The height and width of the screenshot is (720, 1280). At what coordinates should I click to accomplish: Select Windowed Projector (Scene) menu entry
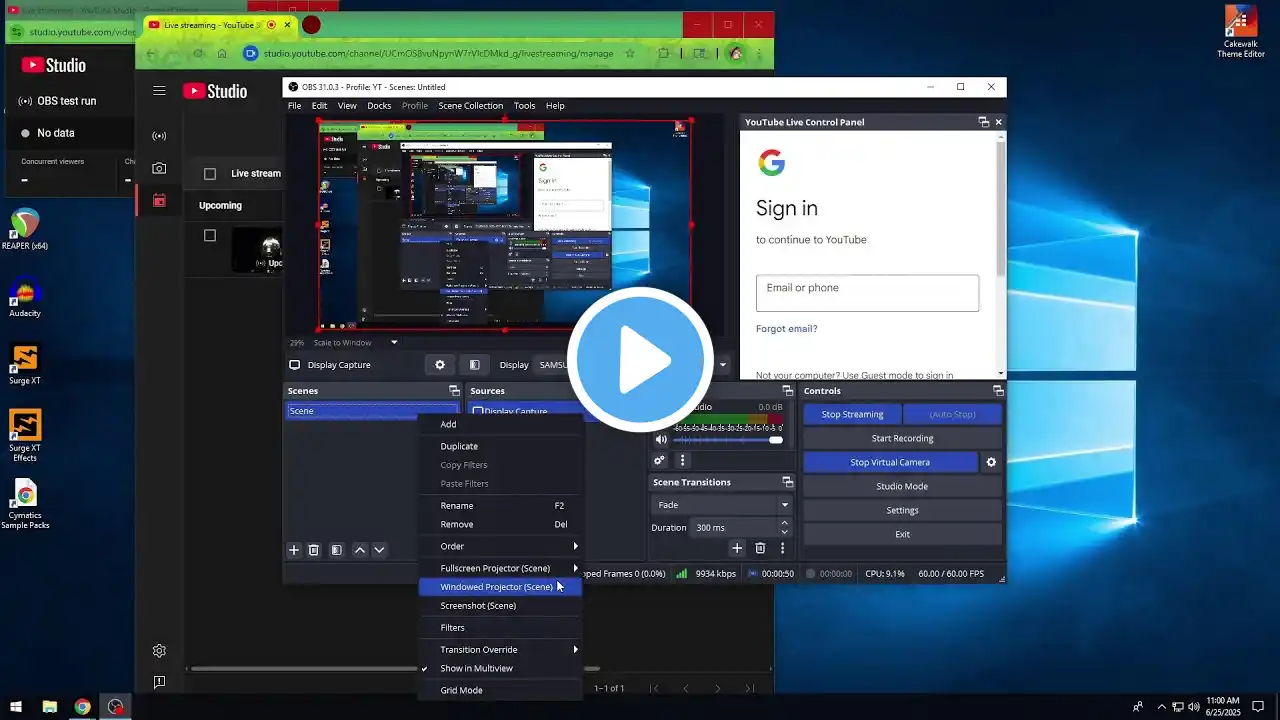tap(500, 587)
